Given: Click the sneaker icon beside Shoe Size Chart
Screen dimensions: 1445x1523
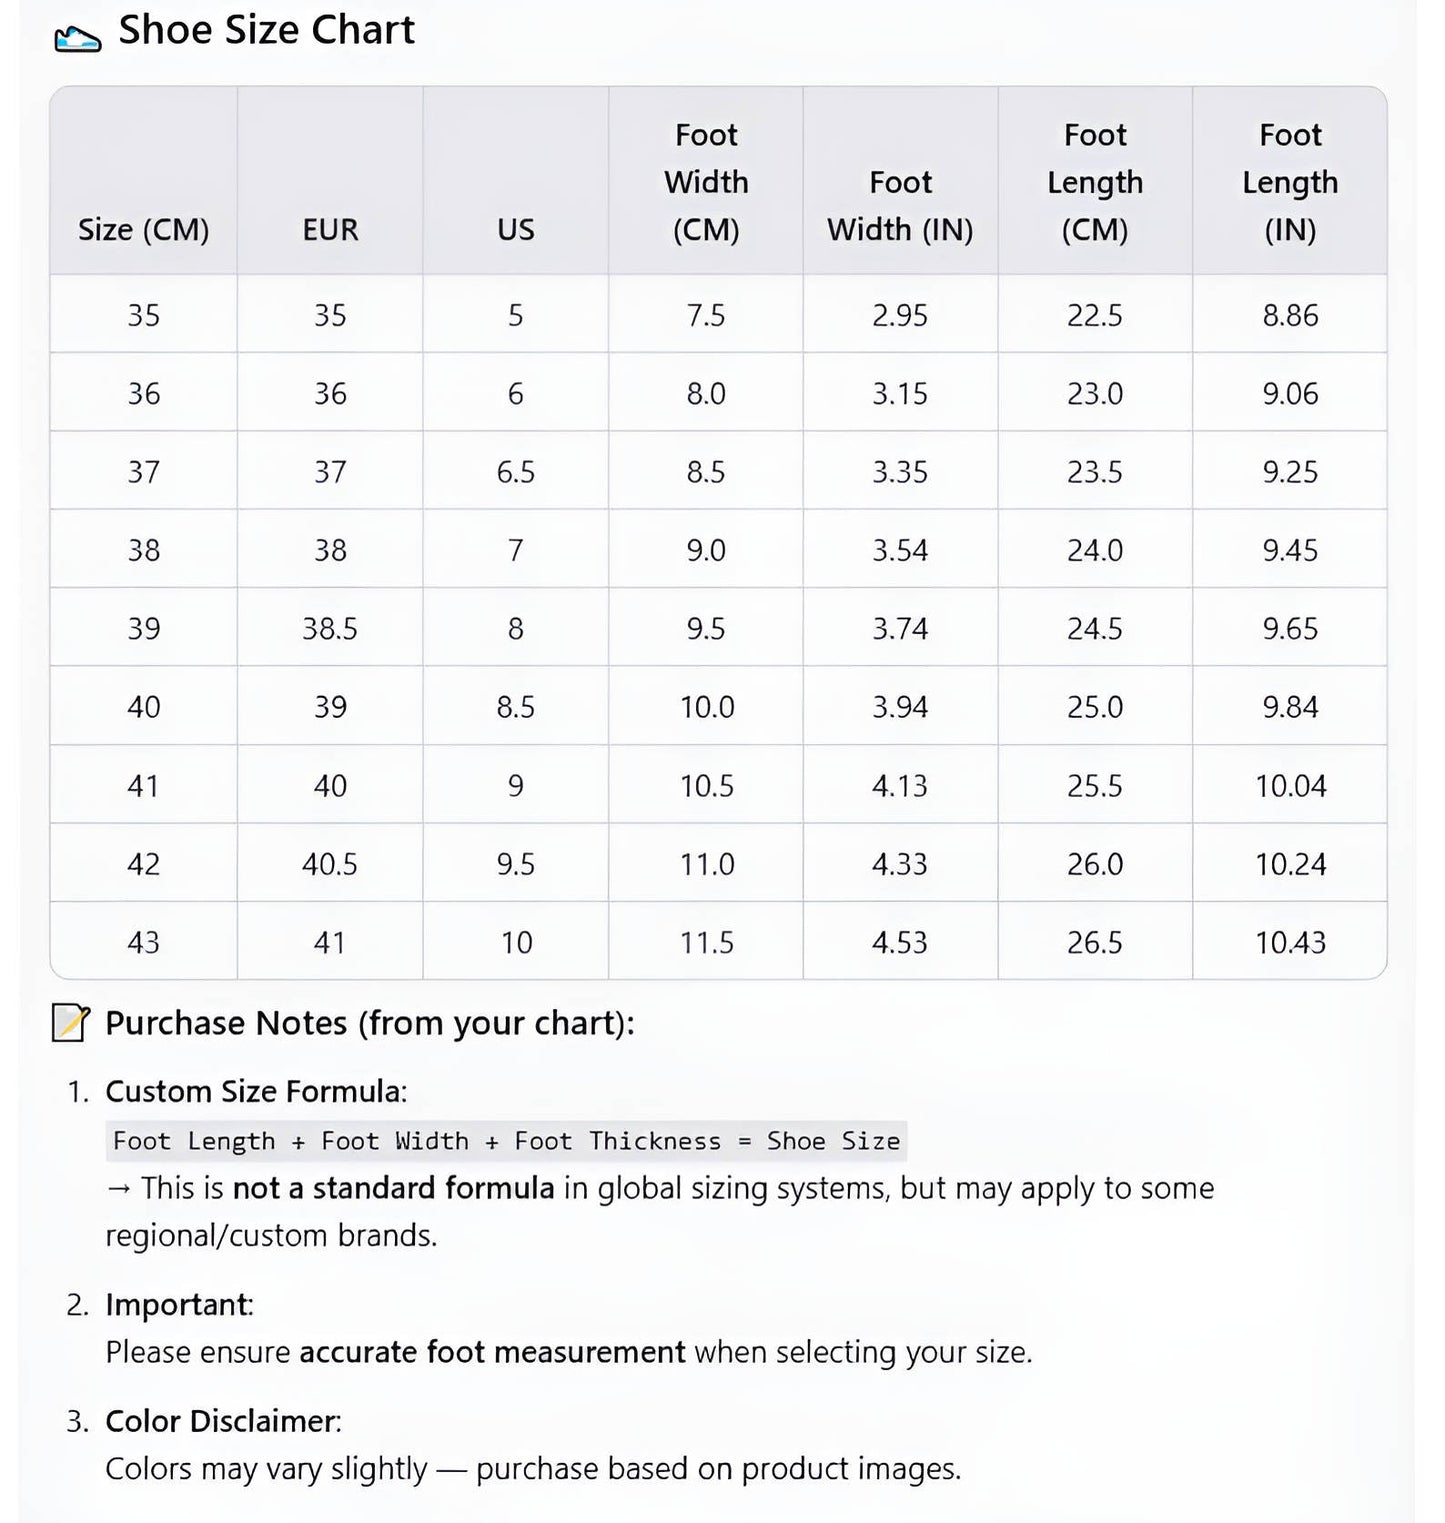Looking at the screenshot, I should (77, 38).
